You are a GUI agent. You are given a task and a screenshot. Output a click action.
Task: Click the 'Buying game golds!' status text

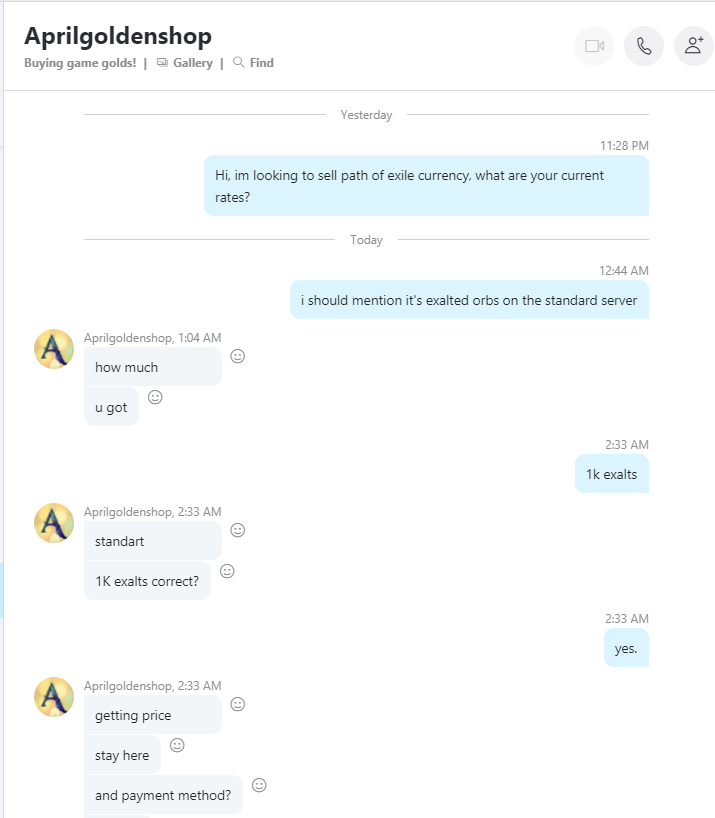coord(80,63)
